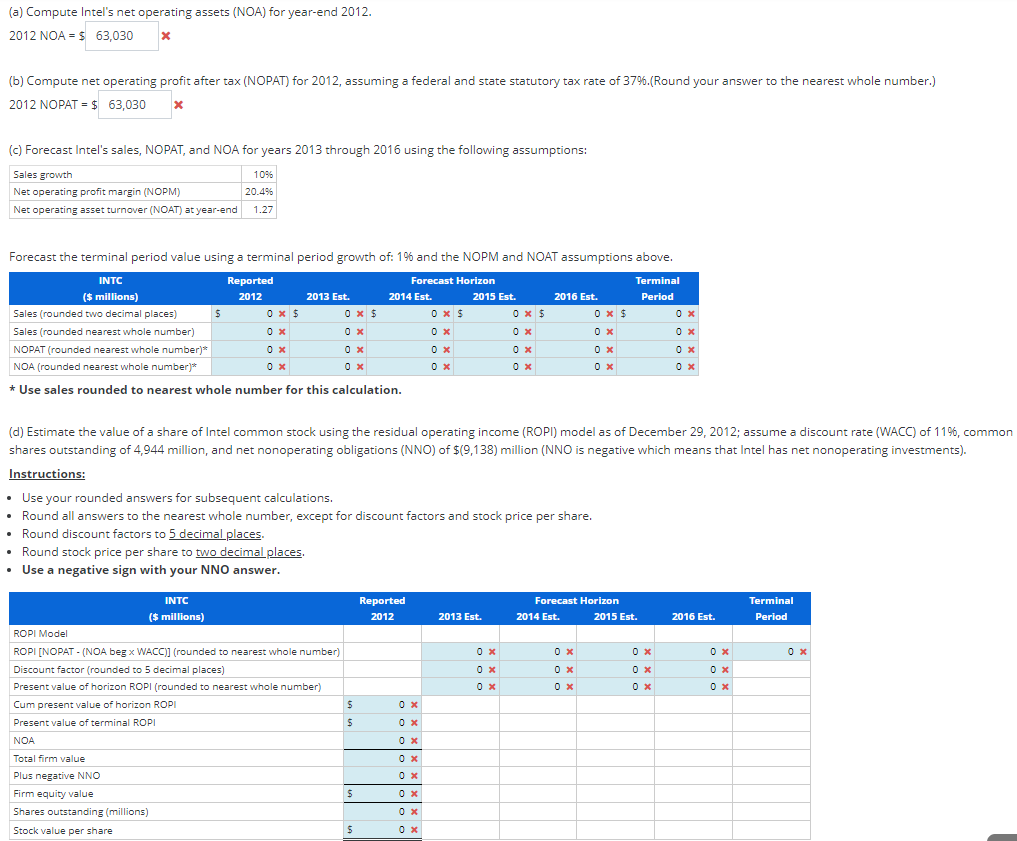Click ROPI cell for 2015 Est.
The width and height of the screenshot is (1017, 841).
coord(616,652)
